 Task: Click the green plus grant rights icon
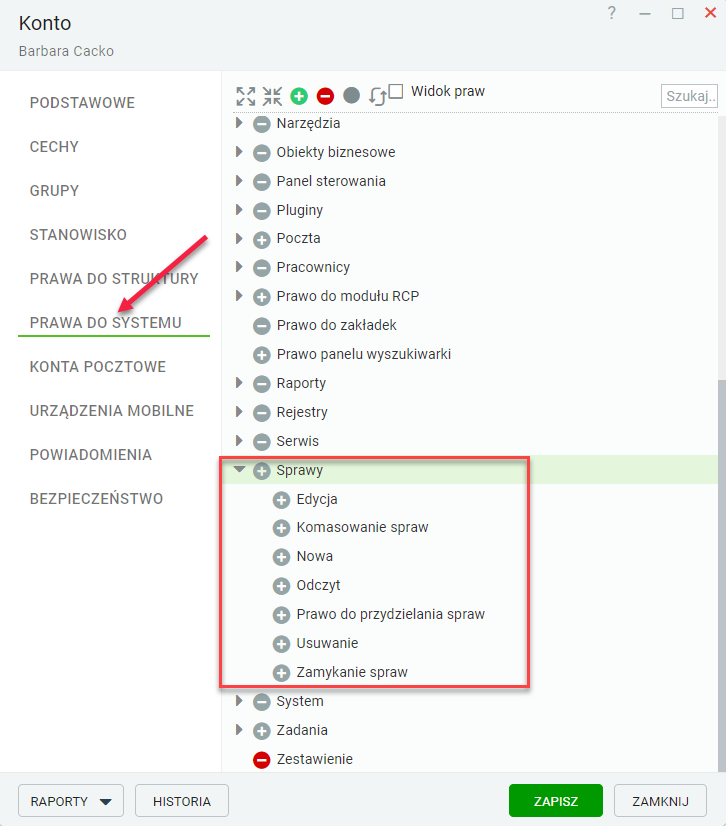[x=299, y=96]
